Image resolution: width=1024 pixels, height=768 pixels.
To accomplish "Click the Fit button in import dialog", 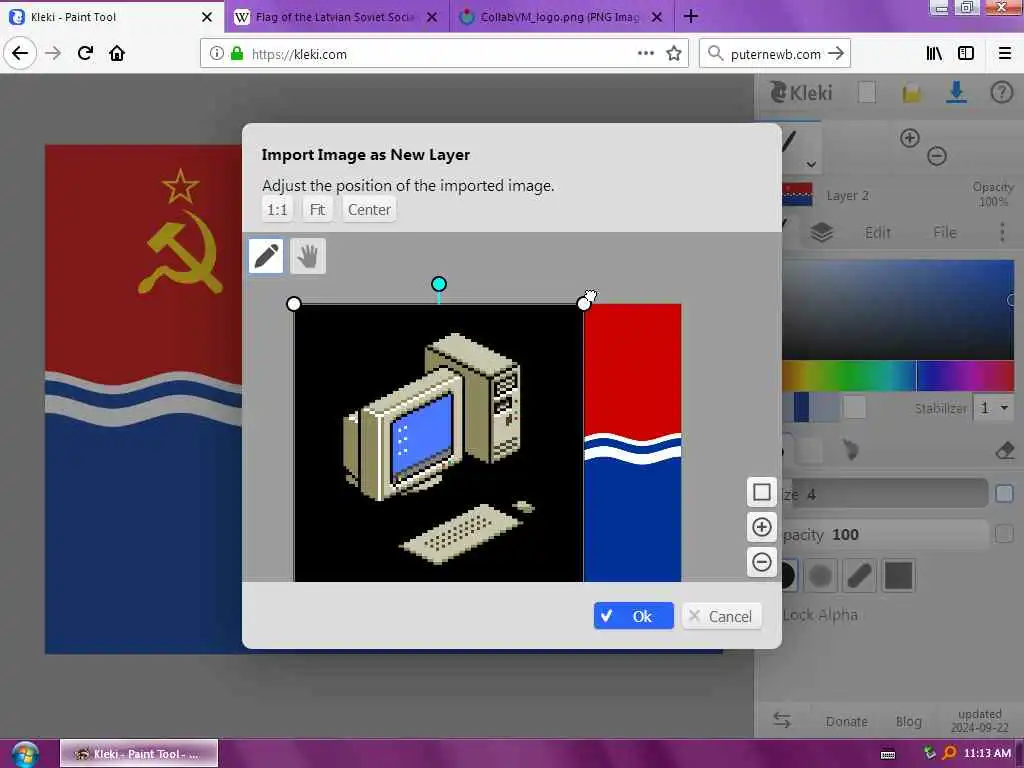I will pyautogui.click(x=317, y=210).
